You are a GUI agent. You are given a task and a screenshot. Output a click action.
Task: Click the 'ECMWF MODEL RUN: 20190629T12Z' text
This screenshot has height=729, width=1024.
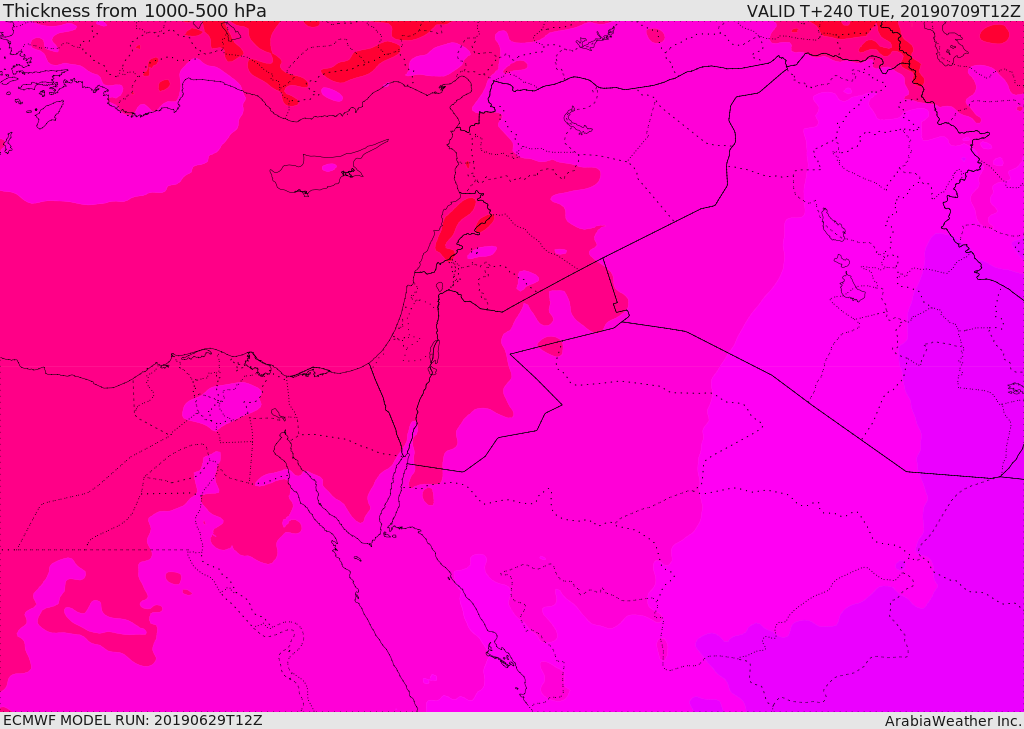[x=133, y=720]
